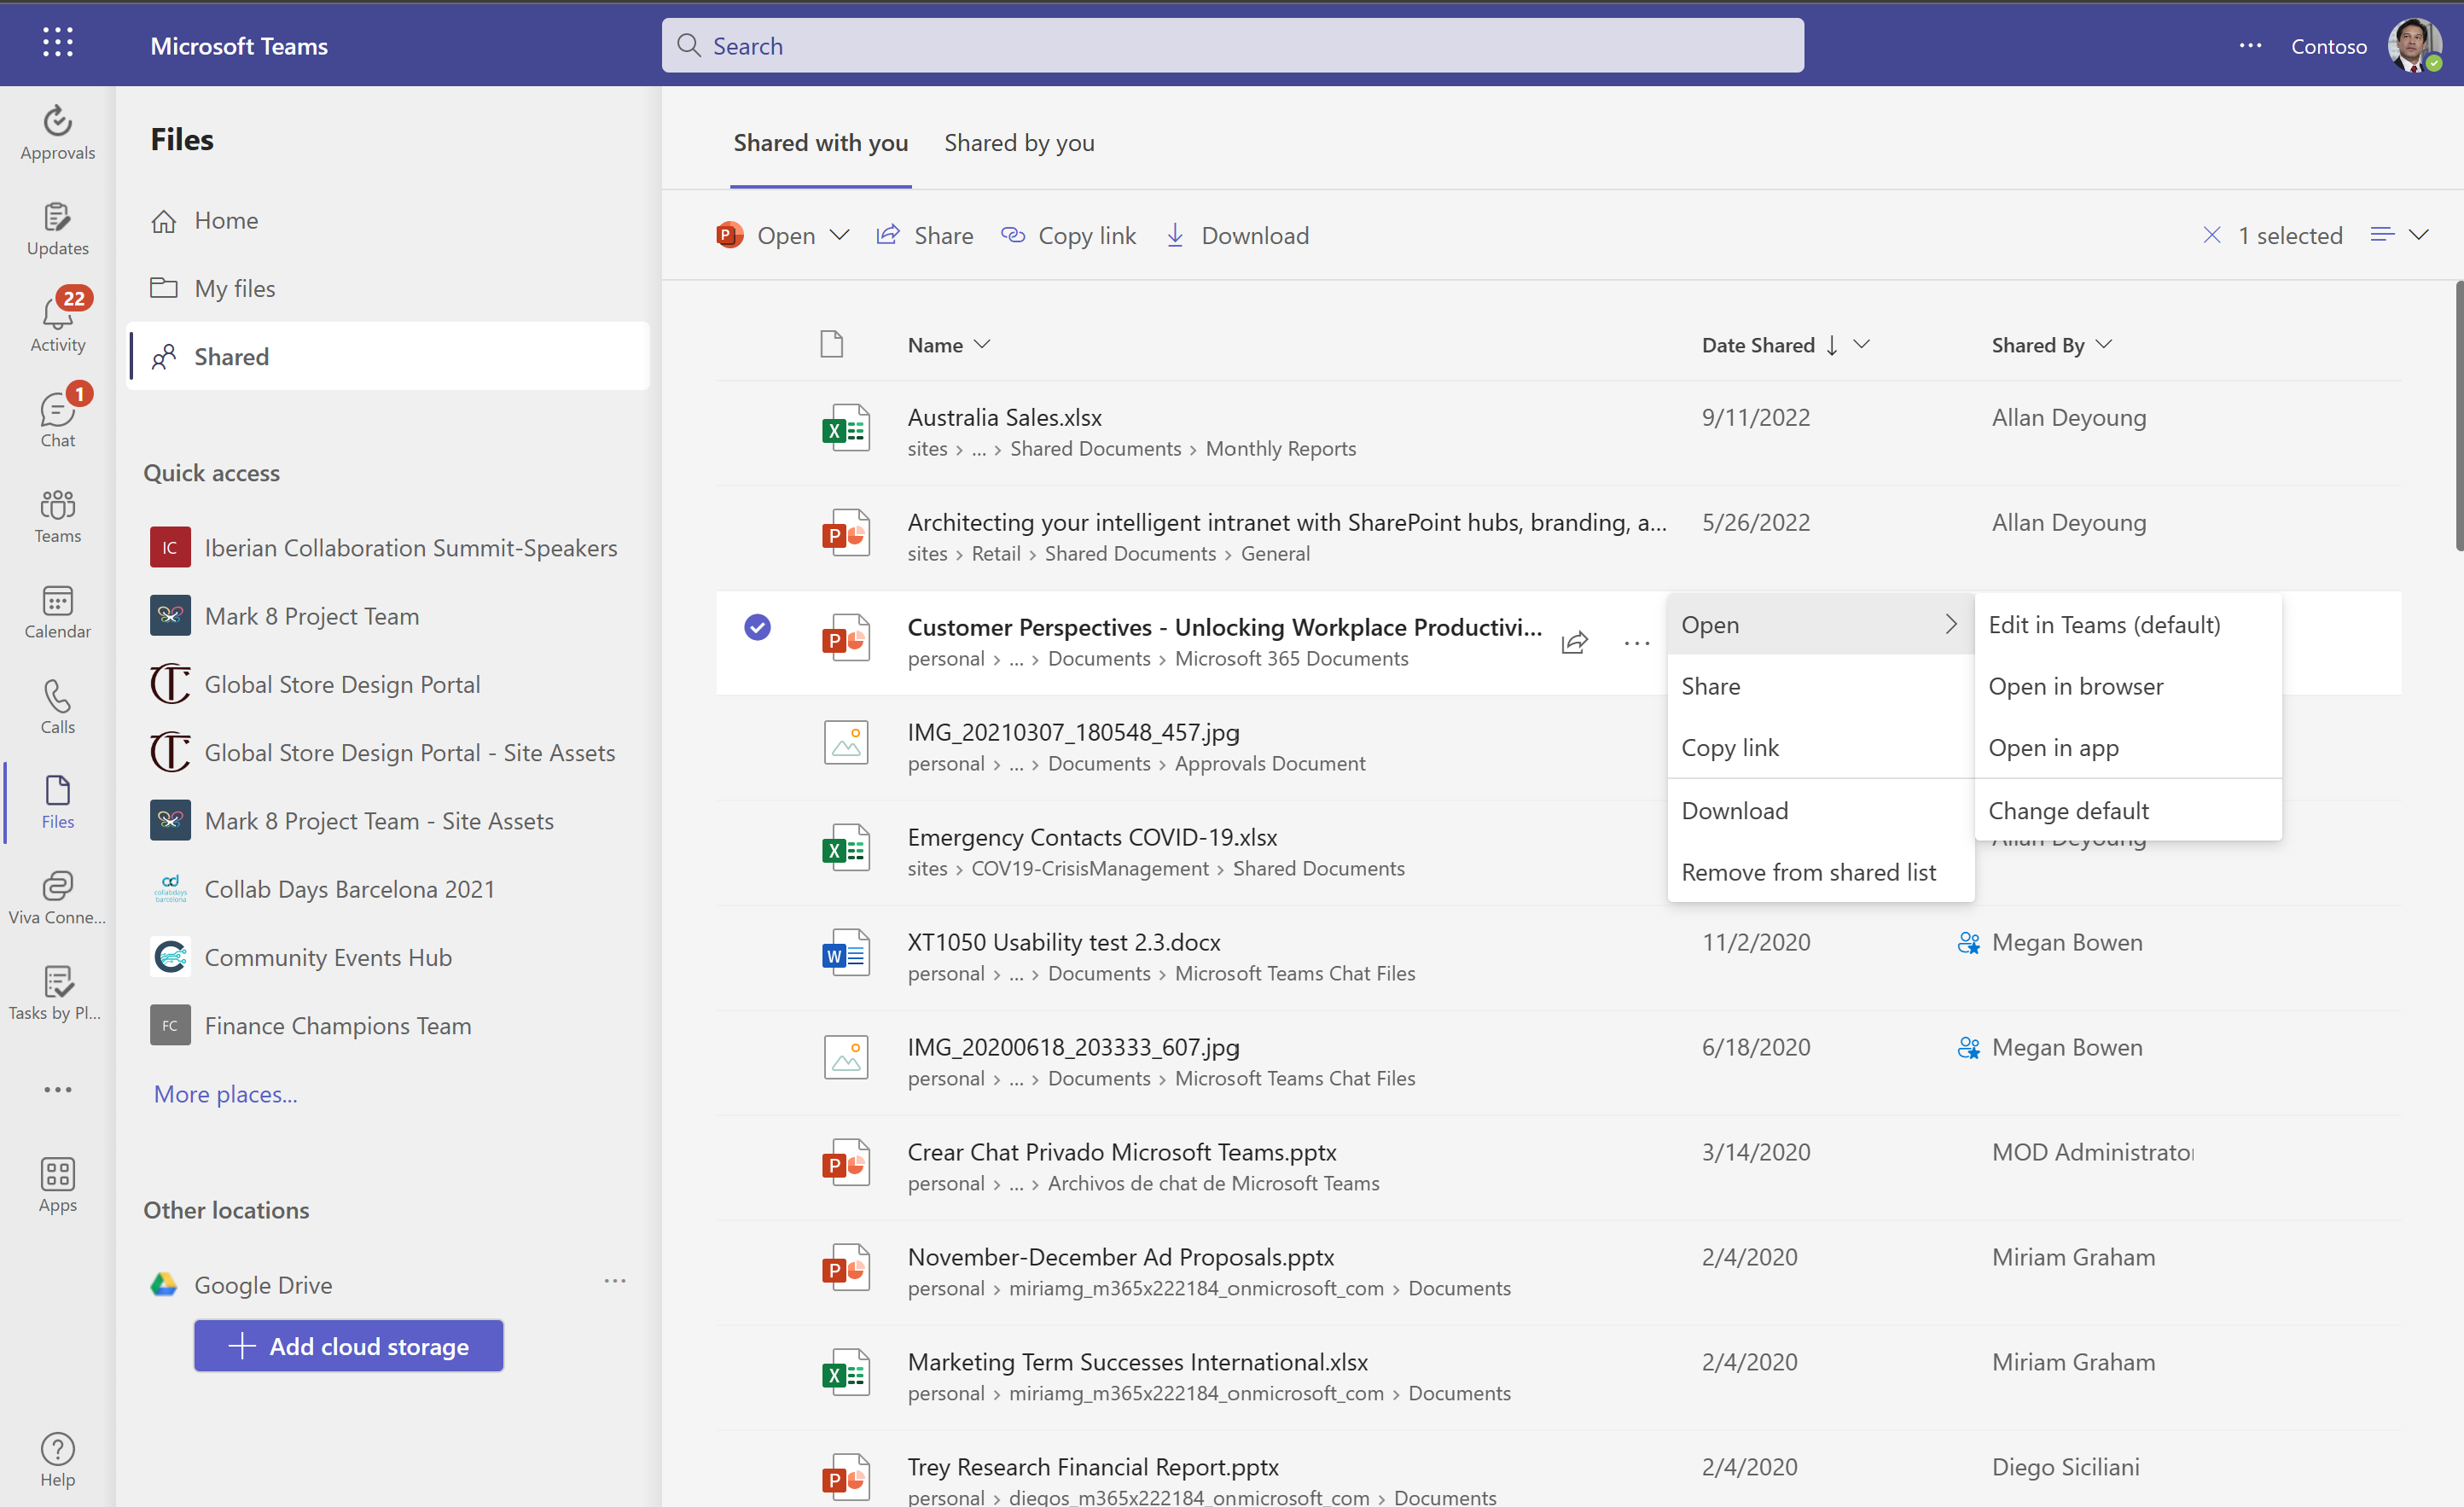The image size is (2464, 1507).
Task: Choose Open in browser from submenu
Action: (x=2075, y=686)
